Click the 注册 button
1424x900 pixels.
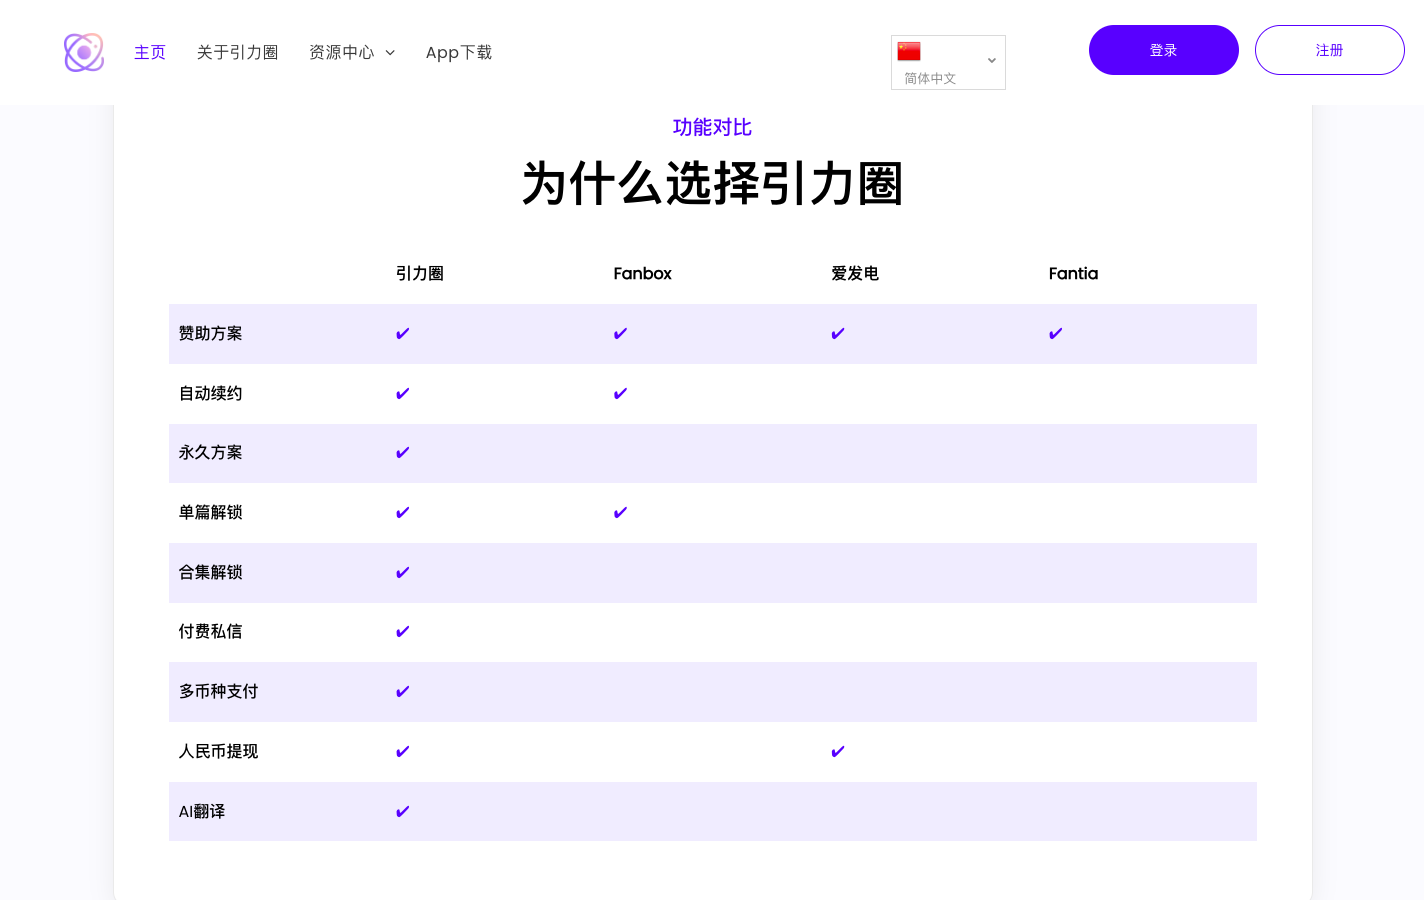point(1330,50)
